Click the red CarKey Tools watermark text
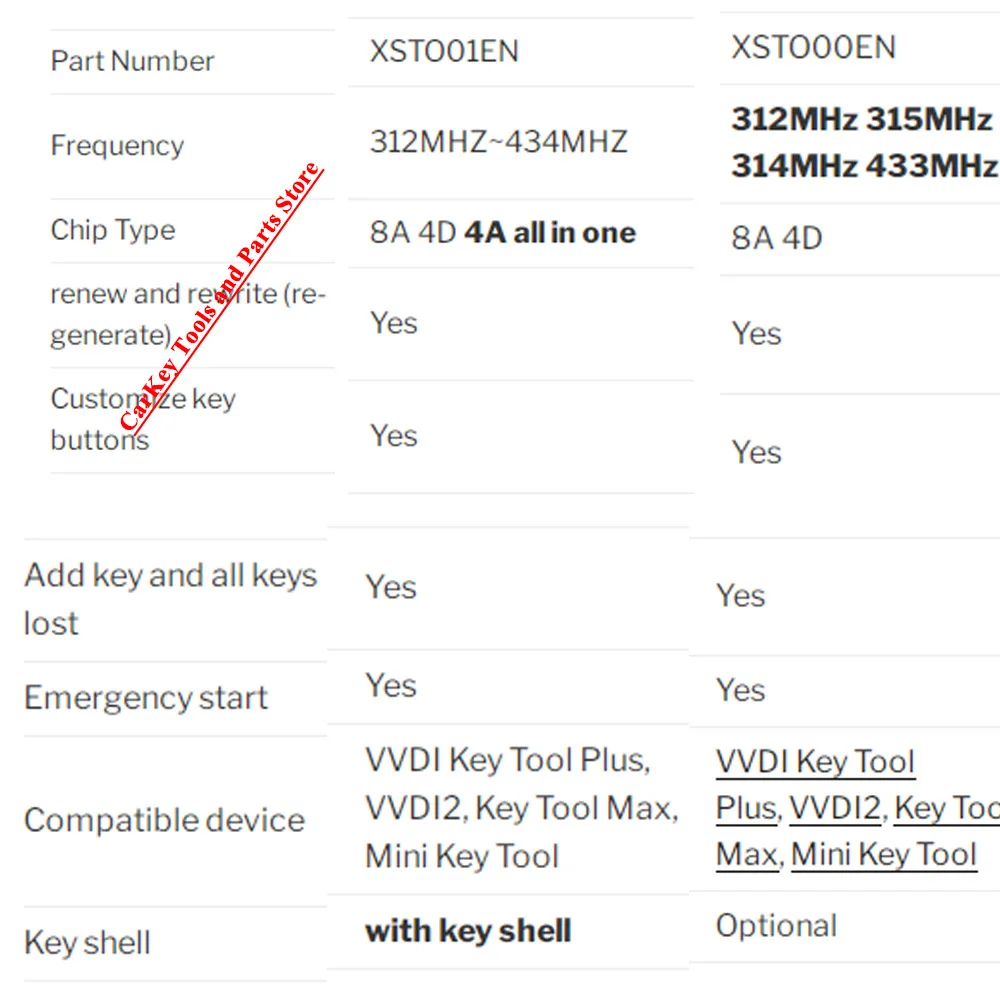1000x1000 pixels. tap(221, 297)
